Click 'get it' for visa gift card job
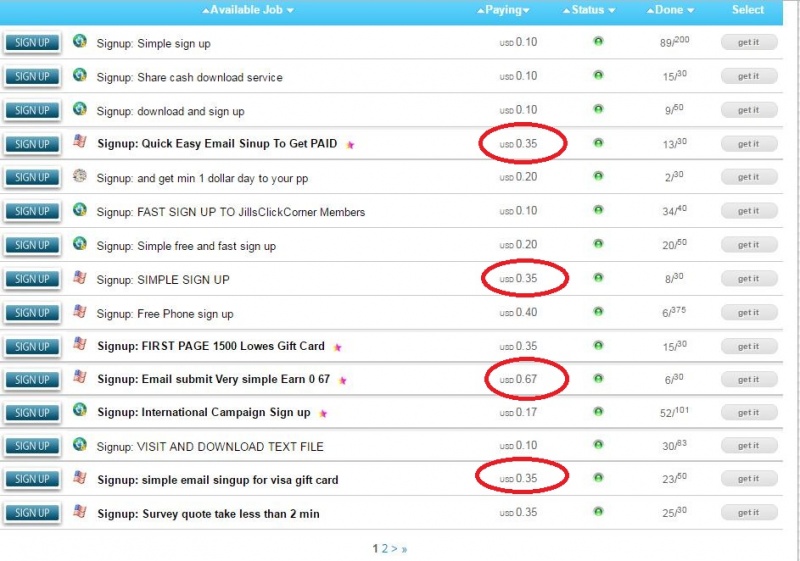Viewport: 800px width, 561px height. (748, 478)
